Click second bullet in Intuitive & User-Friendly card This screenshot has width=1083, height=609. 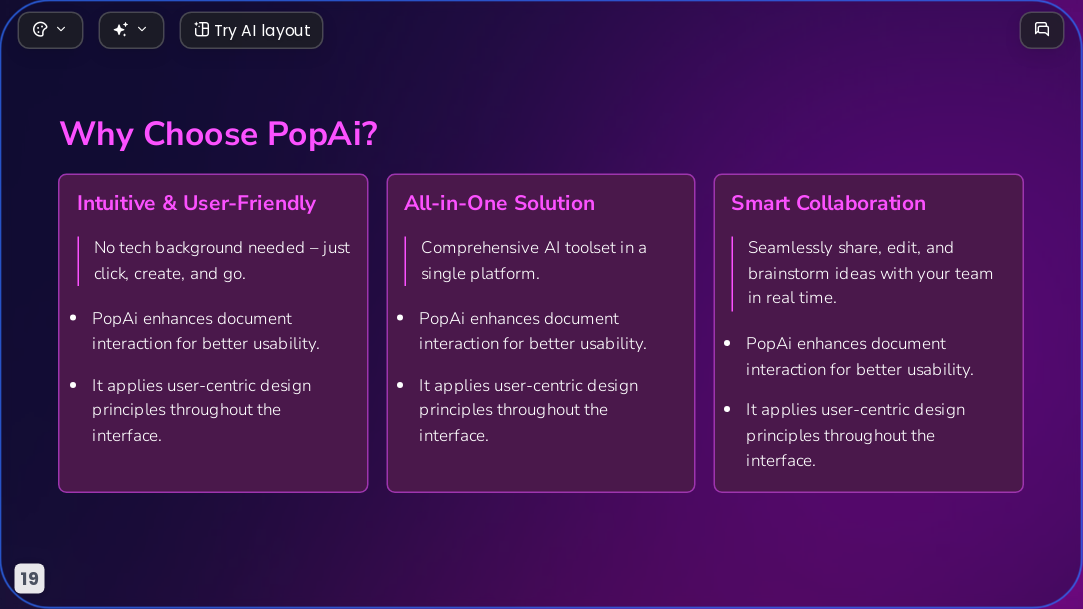coord(201,410)
